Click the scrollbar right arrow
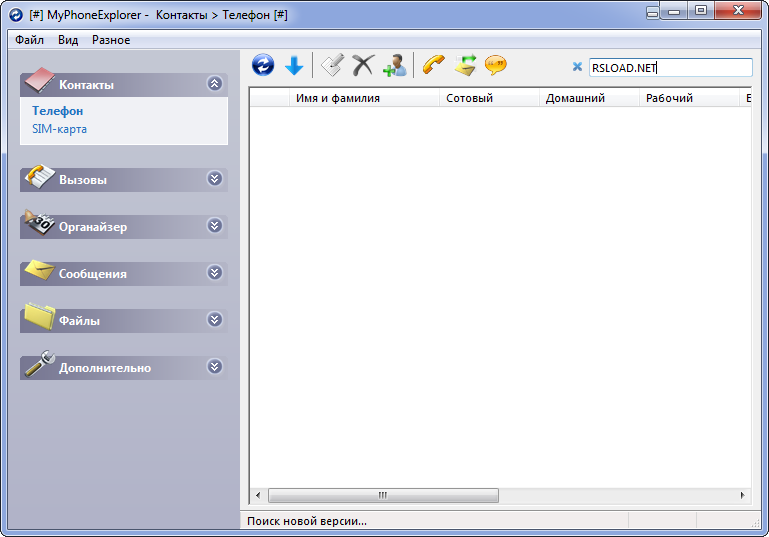Image resolution: width=769 pixels, height=537 pixels. pyautogui.click(x=743, y=495)
